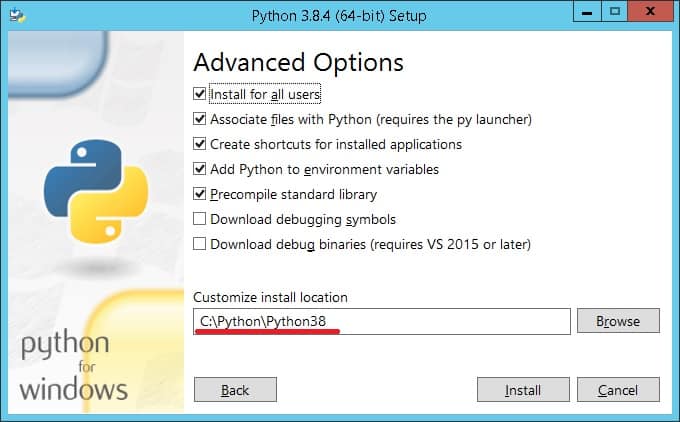680x422 pixels.
Task: Enable Download debugging symbols
Action: (x=199, y=219)
